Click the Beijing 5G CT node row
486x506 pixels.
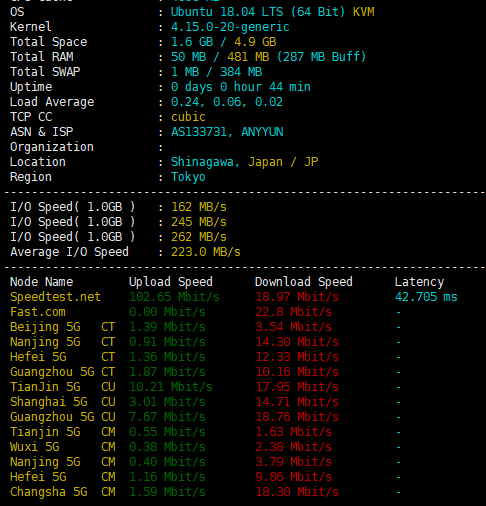(x=205, y=327)
